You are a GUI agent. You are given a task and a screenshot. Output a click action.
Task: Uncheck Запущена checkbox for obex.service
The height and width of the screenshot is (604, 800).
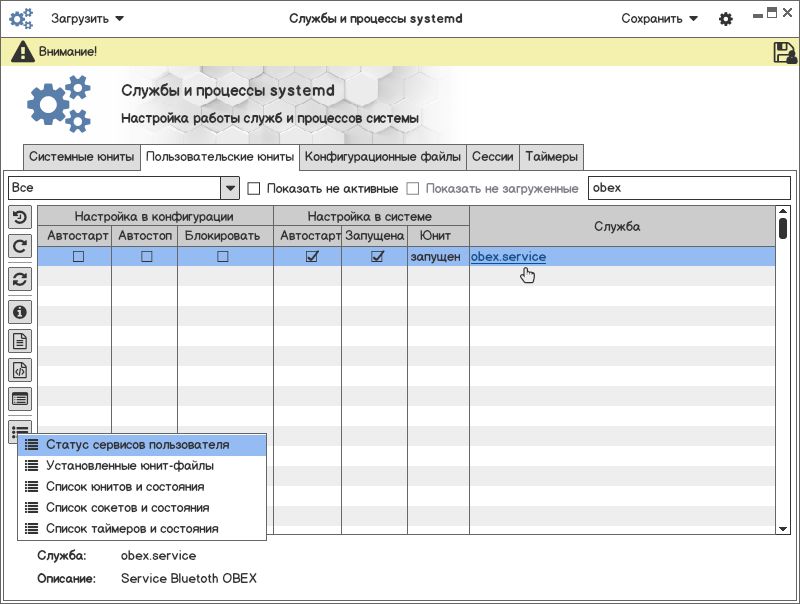click(x=377, y=257)
